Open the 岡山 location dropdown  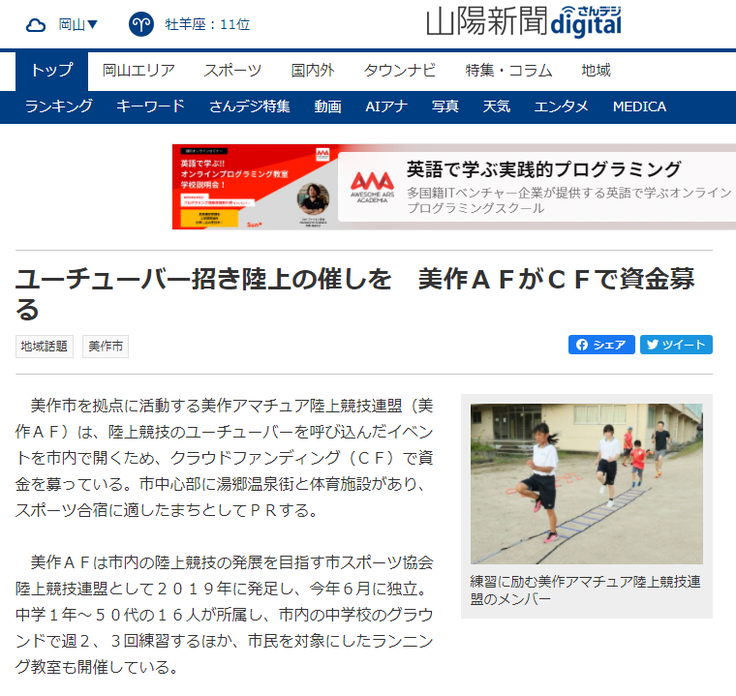click(78, 24)
